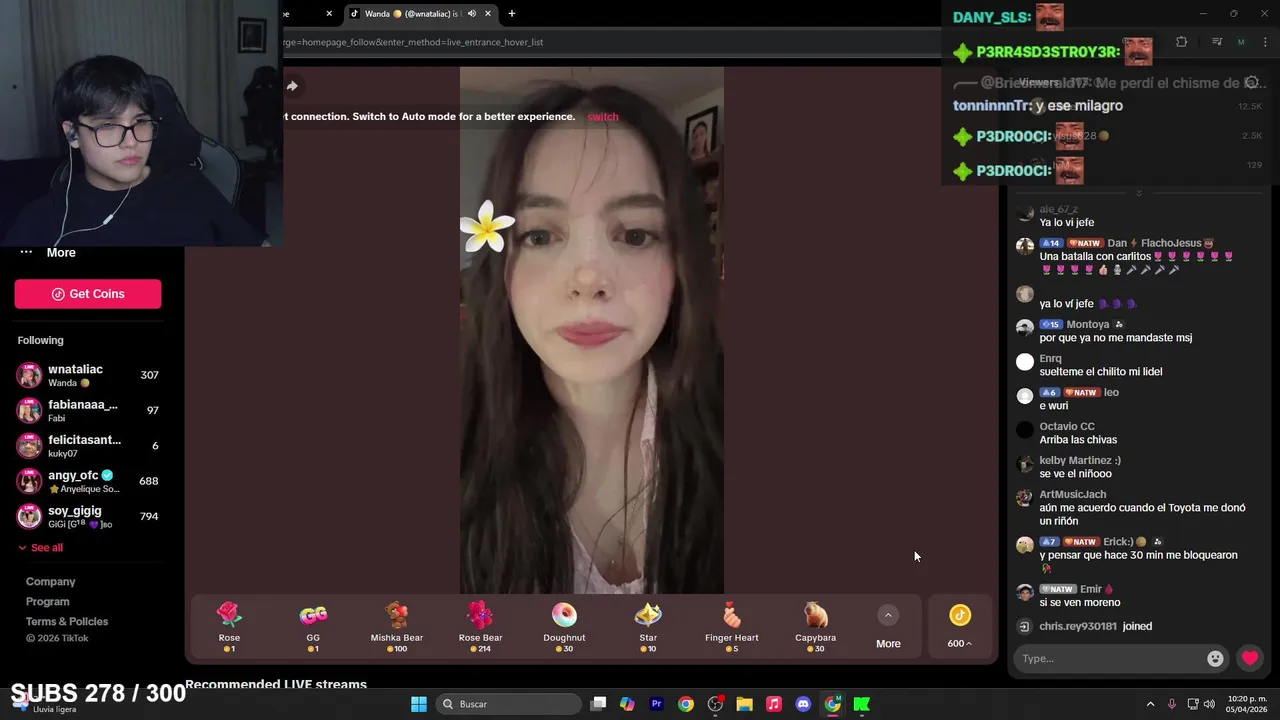Click the switch link for Auto mode
The width and height of the screenshot is (1280, 720).
click(603, 117)
